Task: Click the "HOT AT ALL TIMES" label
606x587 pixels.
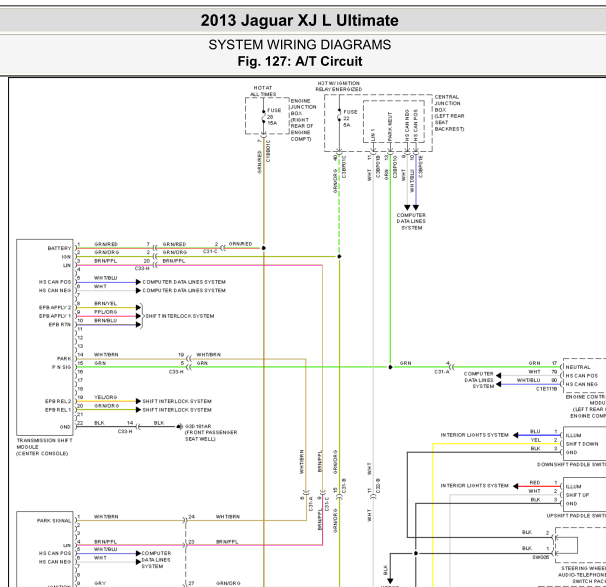Action: pos(263,91)
